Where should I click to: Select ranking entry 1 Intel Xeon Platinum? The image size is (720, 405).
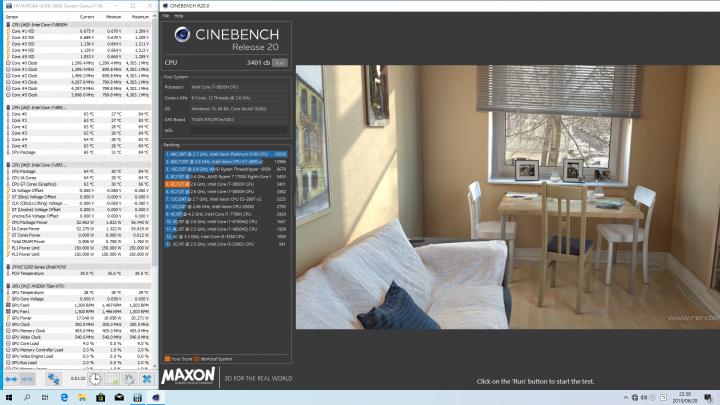(226, 154)
